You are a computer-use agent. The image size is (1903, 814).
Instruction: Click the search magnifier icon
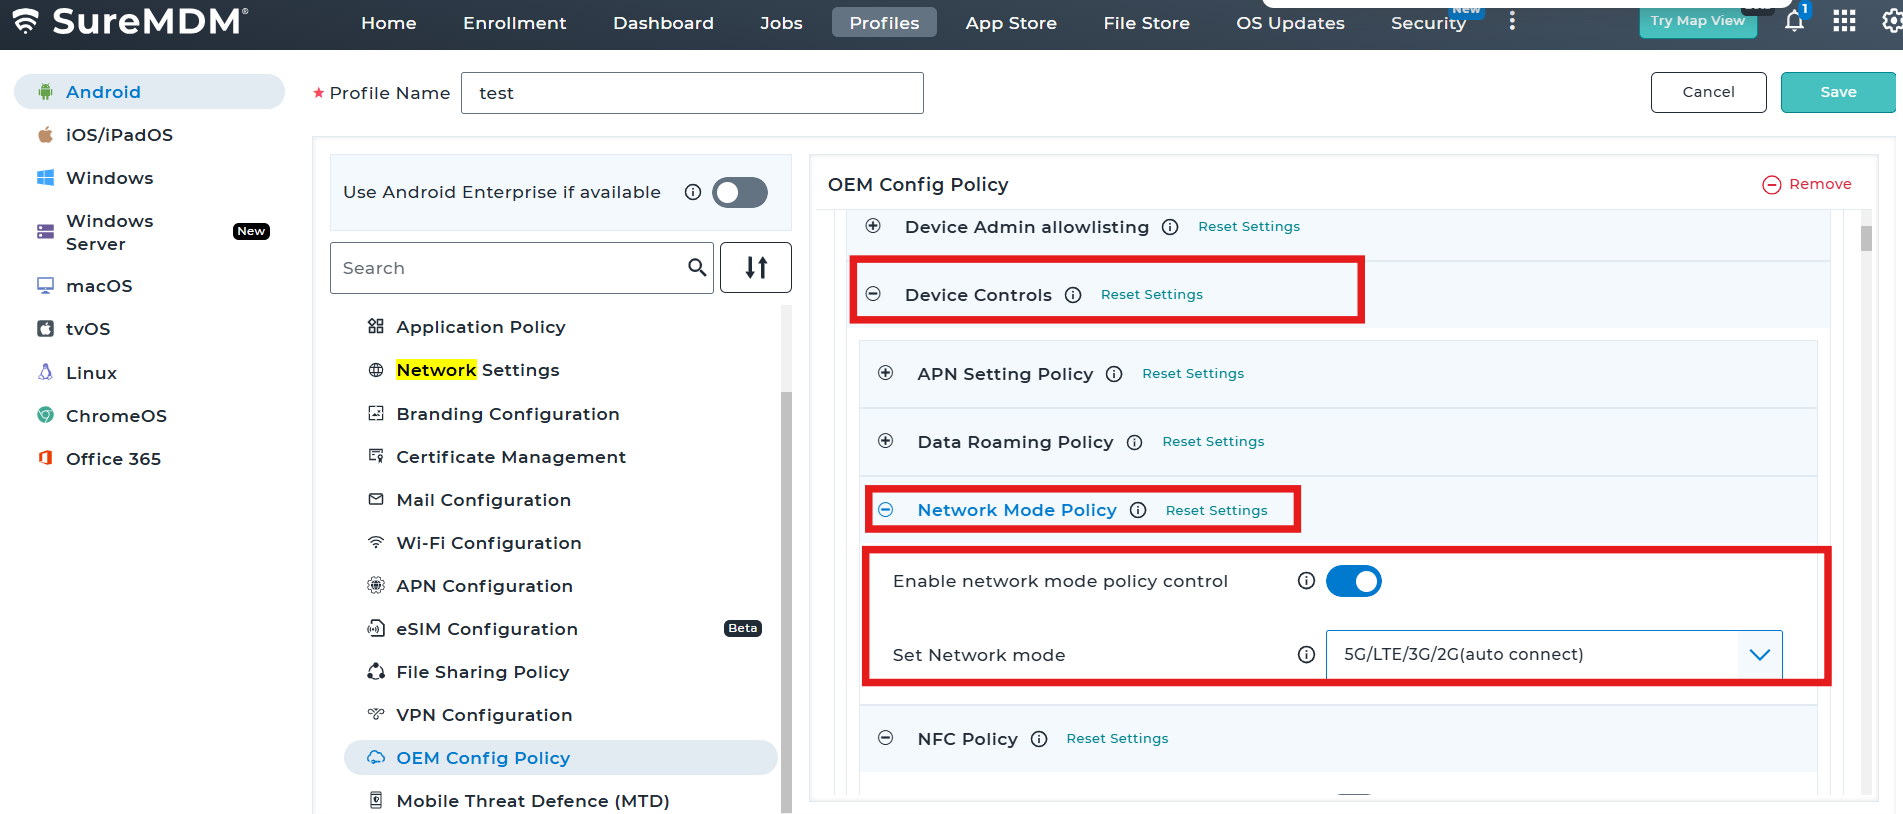coord(697,267)
